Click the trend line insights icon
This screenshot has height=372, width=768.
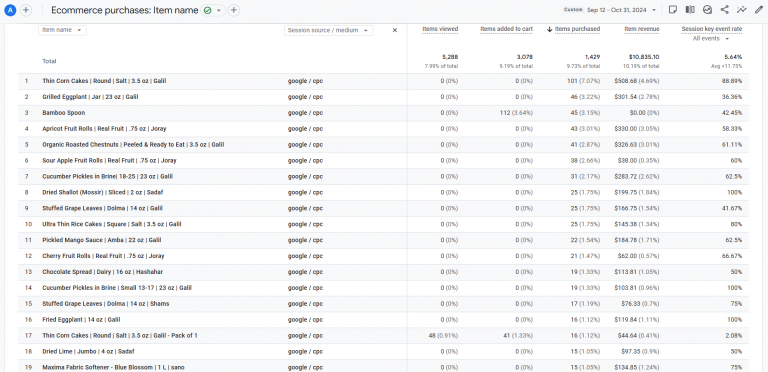(742, 10)
